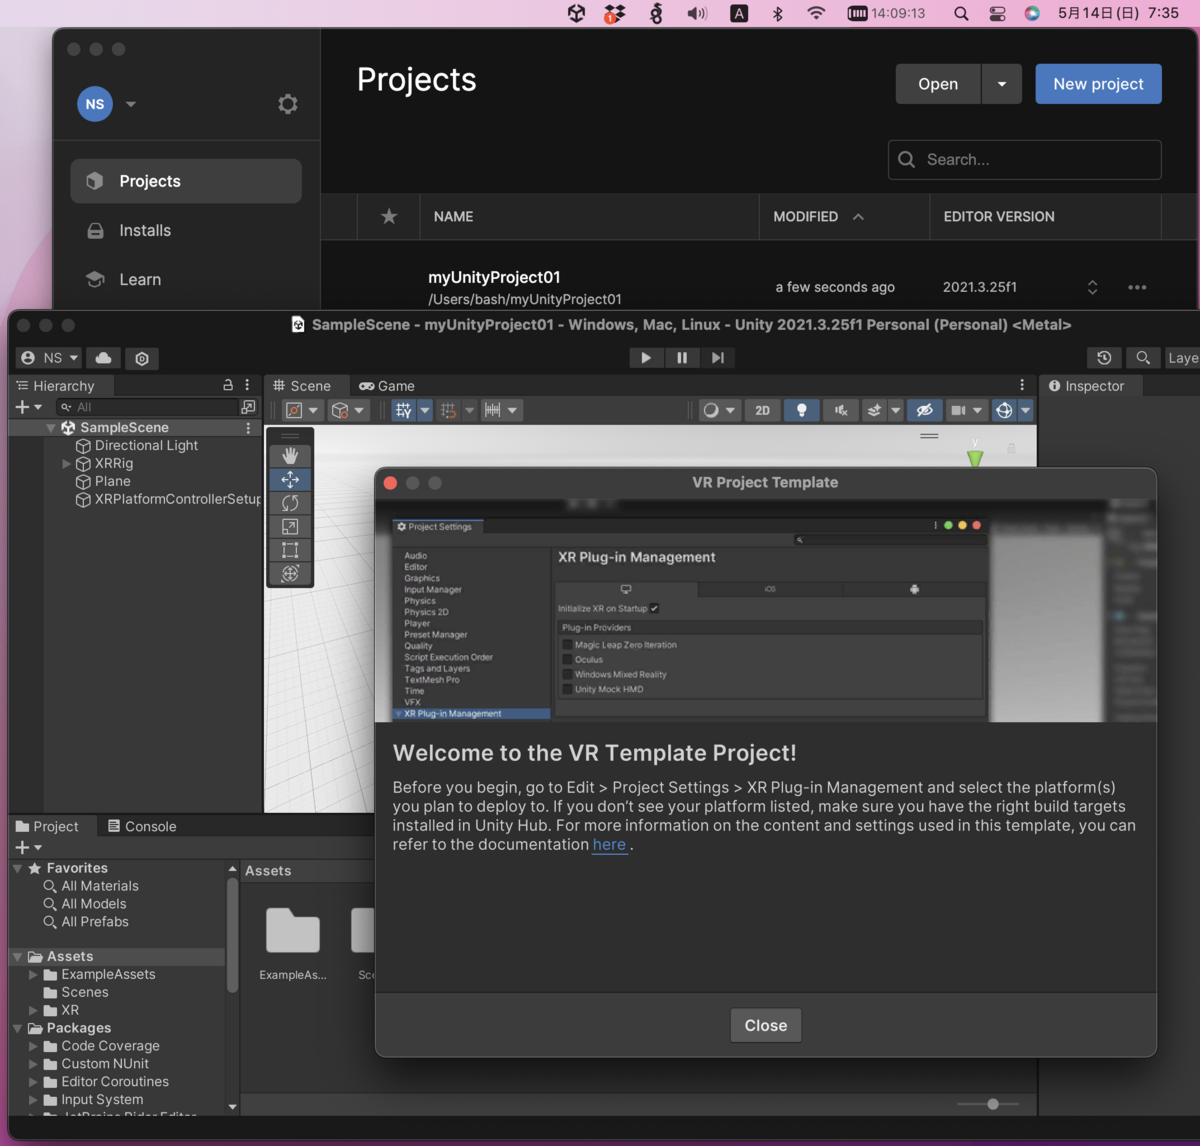The image size is (1200, 1146).
Task: Open Unity cloud services icon
Action: pyautogui.click(x=103, y=358)
